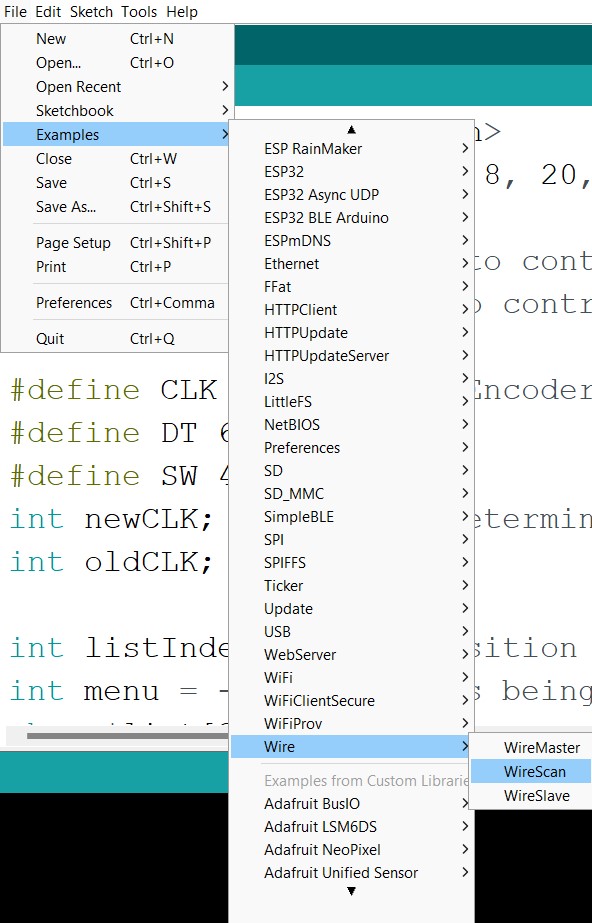The width and height of the screenshot is (592, 923).
Task: Open Preferences library examples submenu
Action: tap(351, 448)
